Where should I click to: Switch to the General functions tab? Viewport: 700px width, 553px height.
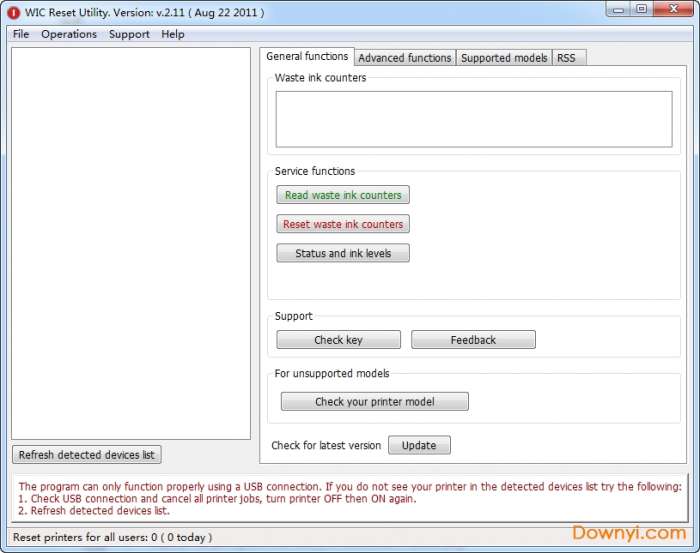click(307, 57)
